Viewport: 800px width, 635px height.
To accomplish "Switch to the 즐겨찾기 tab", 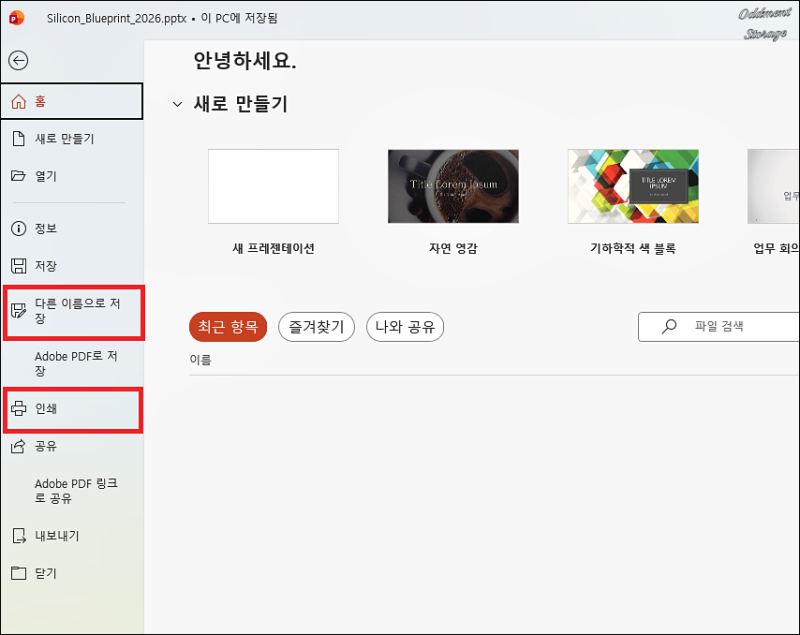I will (316, 327).
